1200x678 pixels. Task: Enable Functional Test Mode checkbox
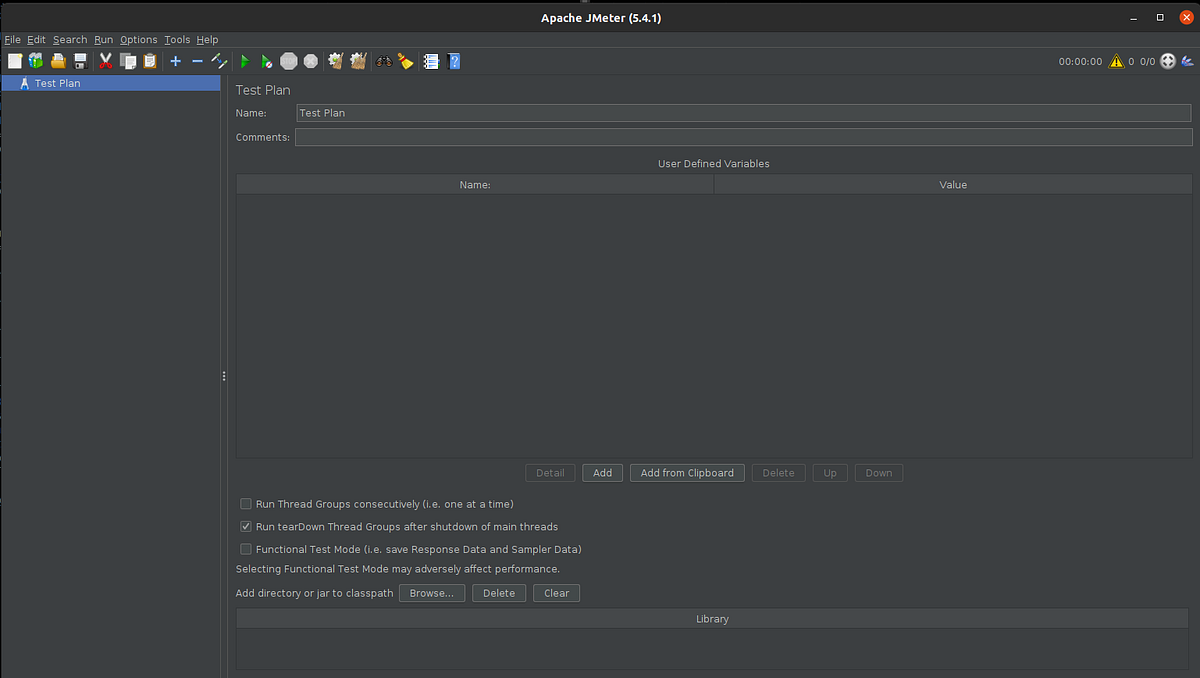pos(246,549)
